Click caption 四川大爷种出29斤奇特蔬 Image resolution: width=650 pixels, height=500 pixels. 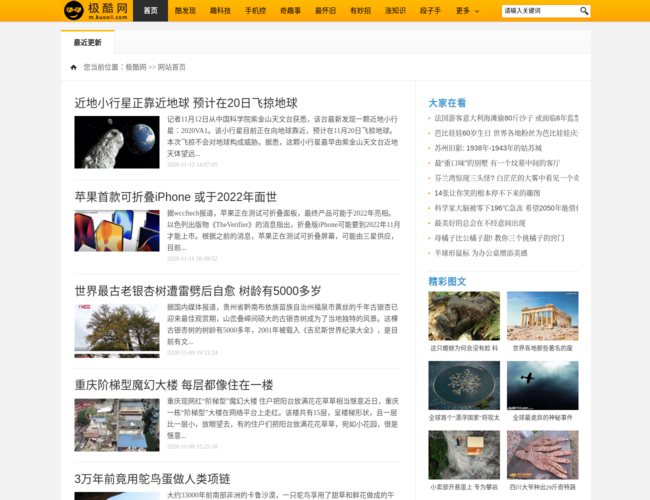543,487
